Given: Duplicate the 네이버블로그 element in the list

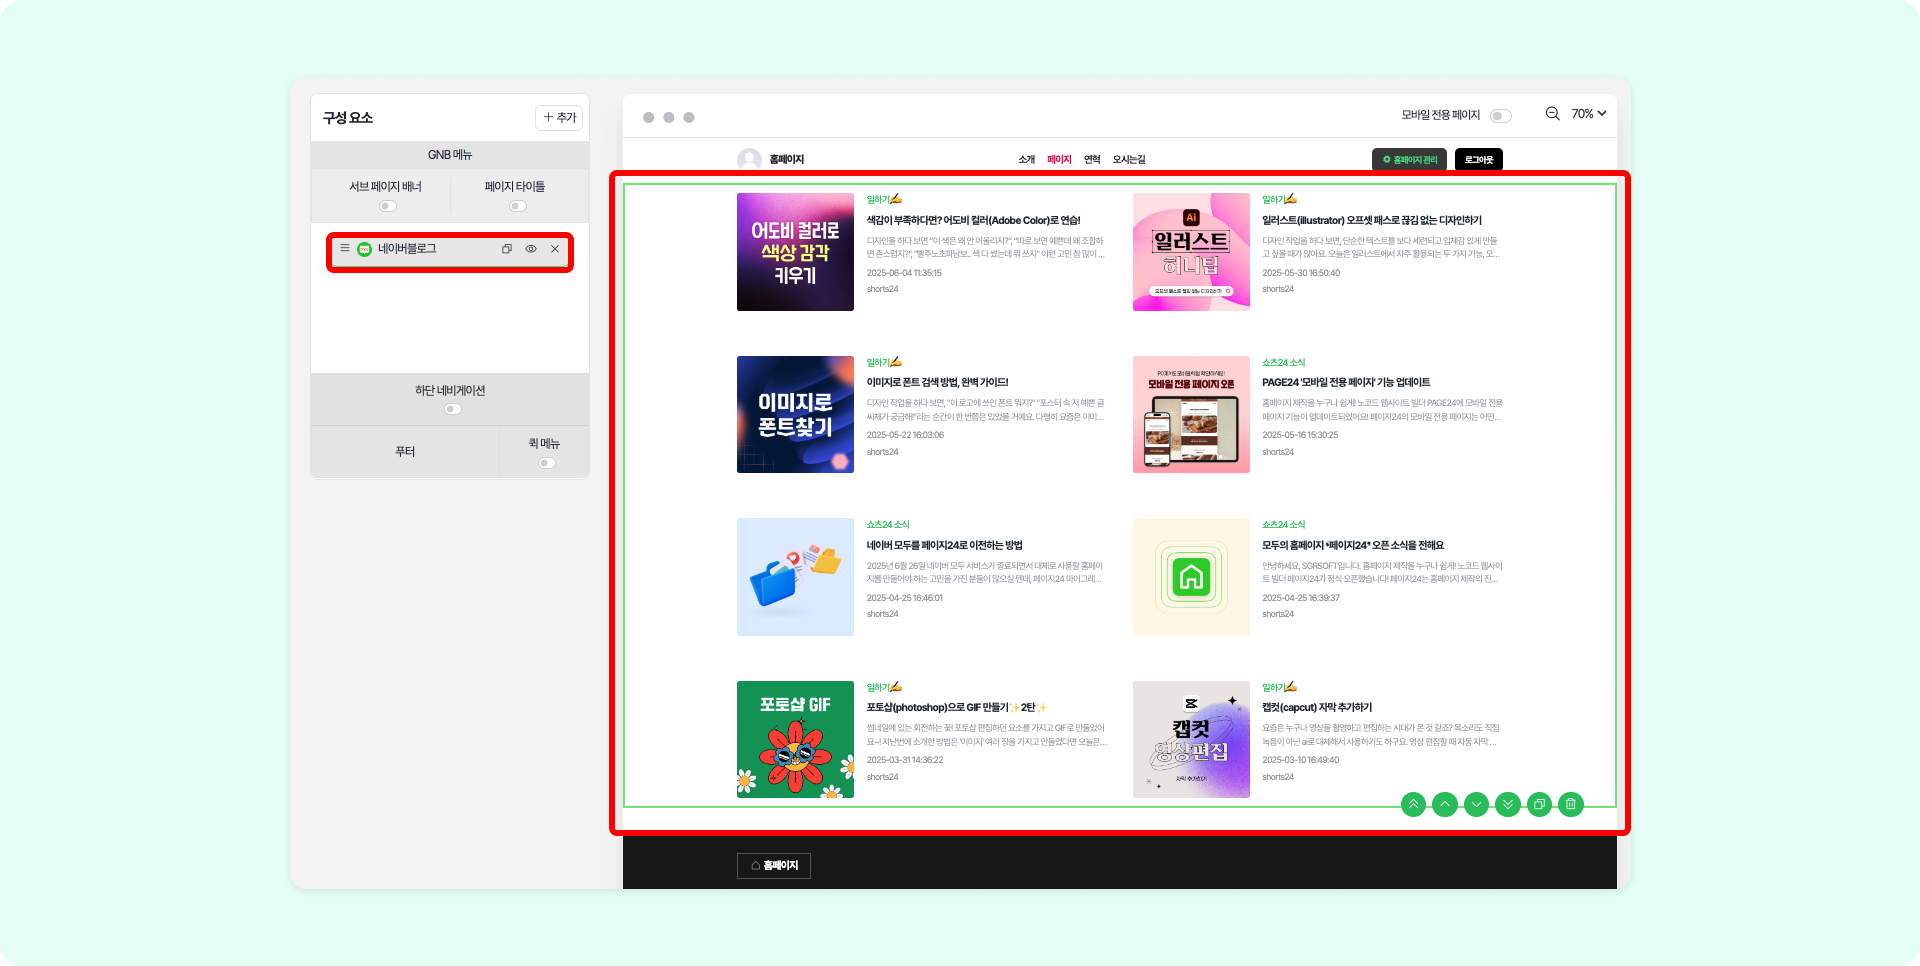Looking at the screenshot, I should [507, 249].
